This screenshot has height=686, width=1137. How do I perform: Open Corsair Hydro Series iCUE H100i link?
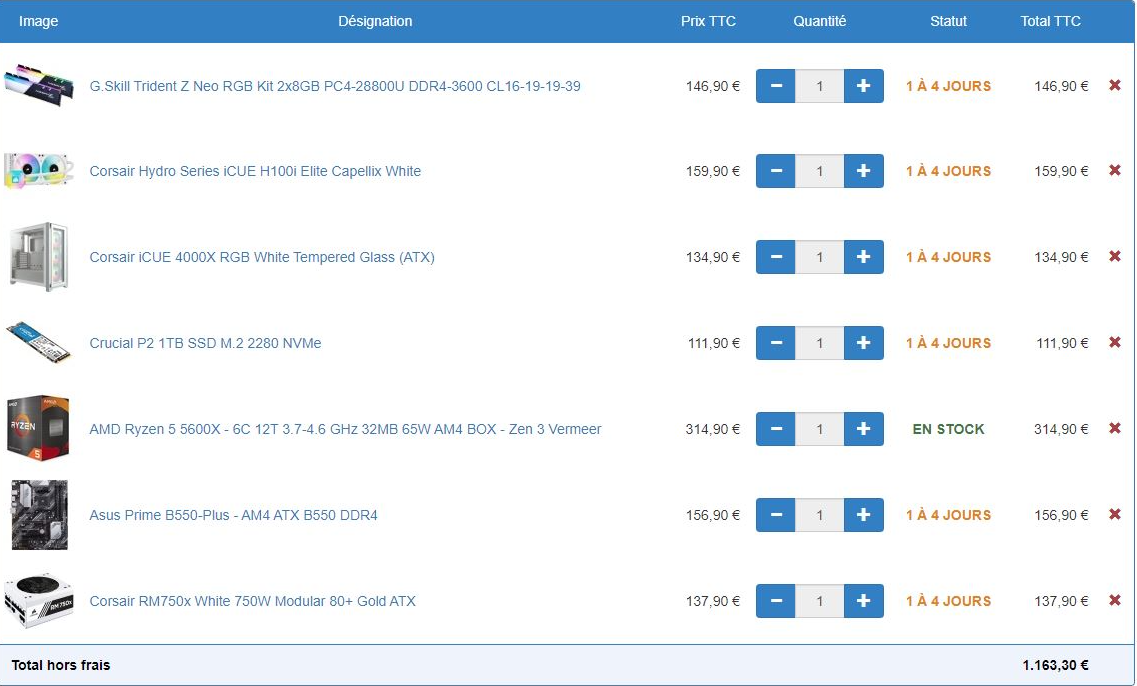coord(255,171)
